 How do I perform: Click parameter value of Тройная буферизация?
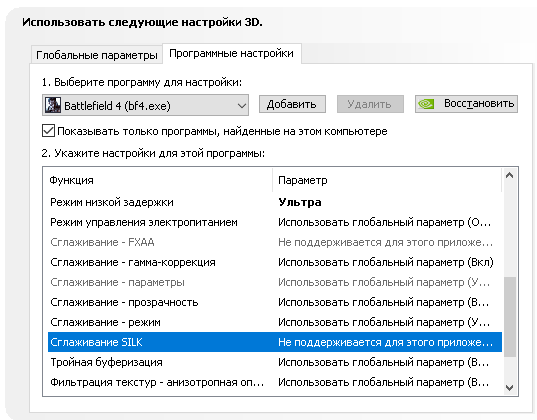click(384, 362)
